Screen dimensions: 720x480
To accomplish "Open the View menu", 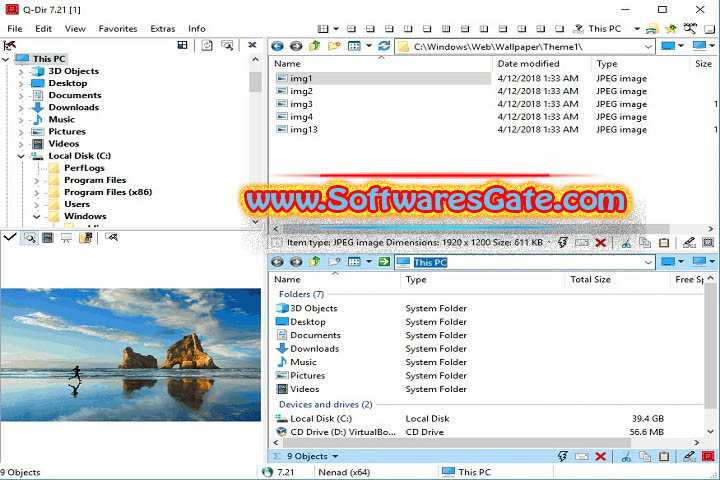I will [x=75, y=28].
